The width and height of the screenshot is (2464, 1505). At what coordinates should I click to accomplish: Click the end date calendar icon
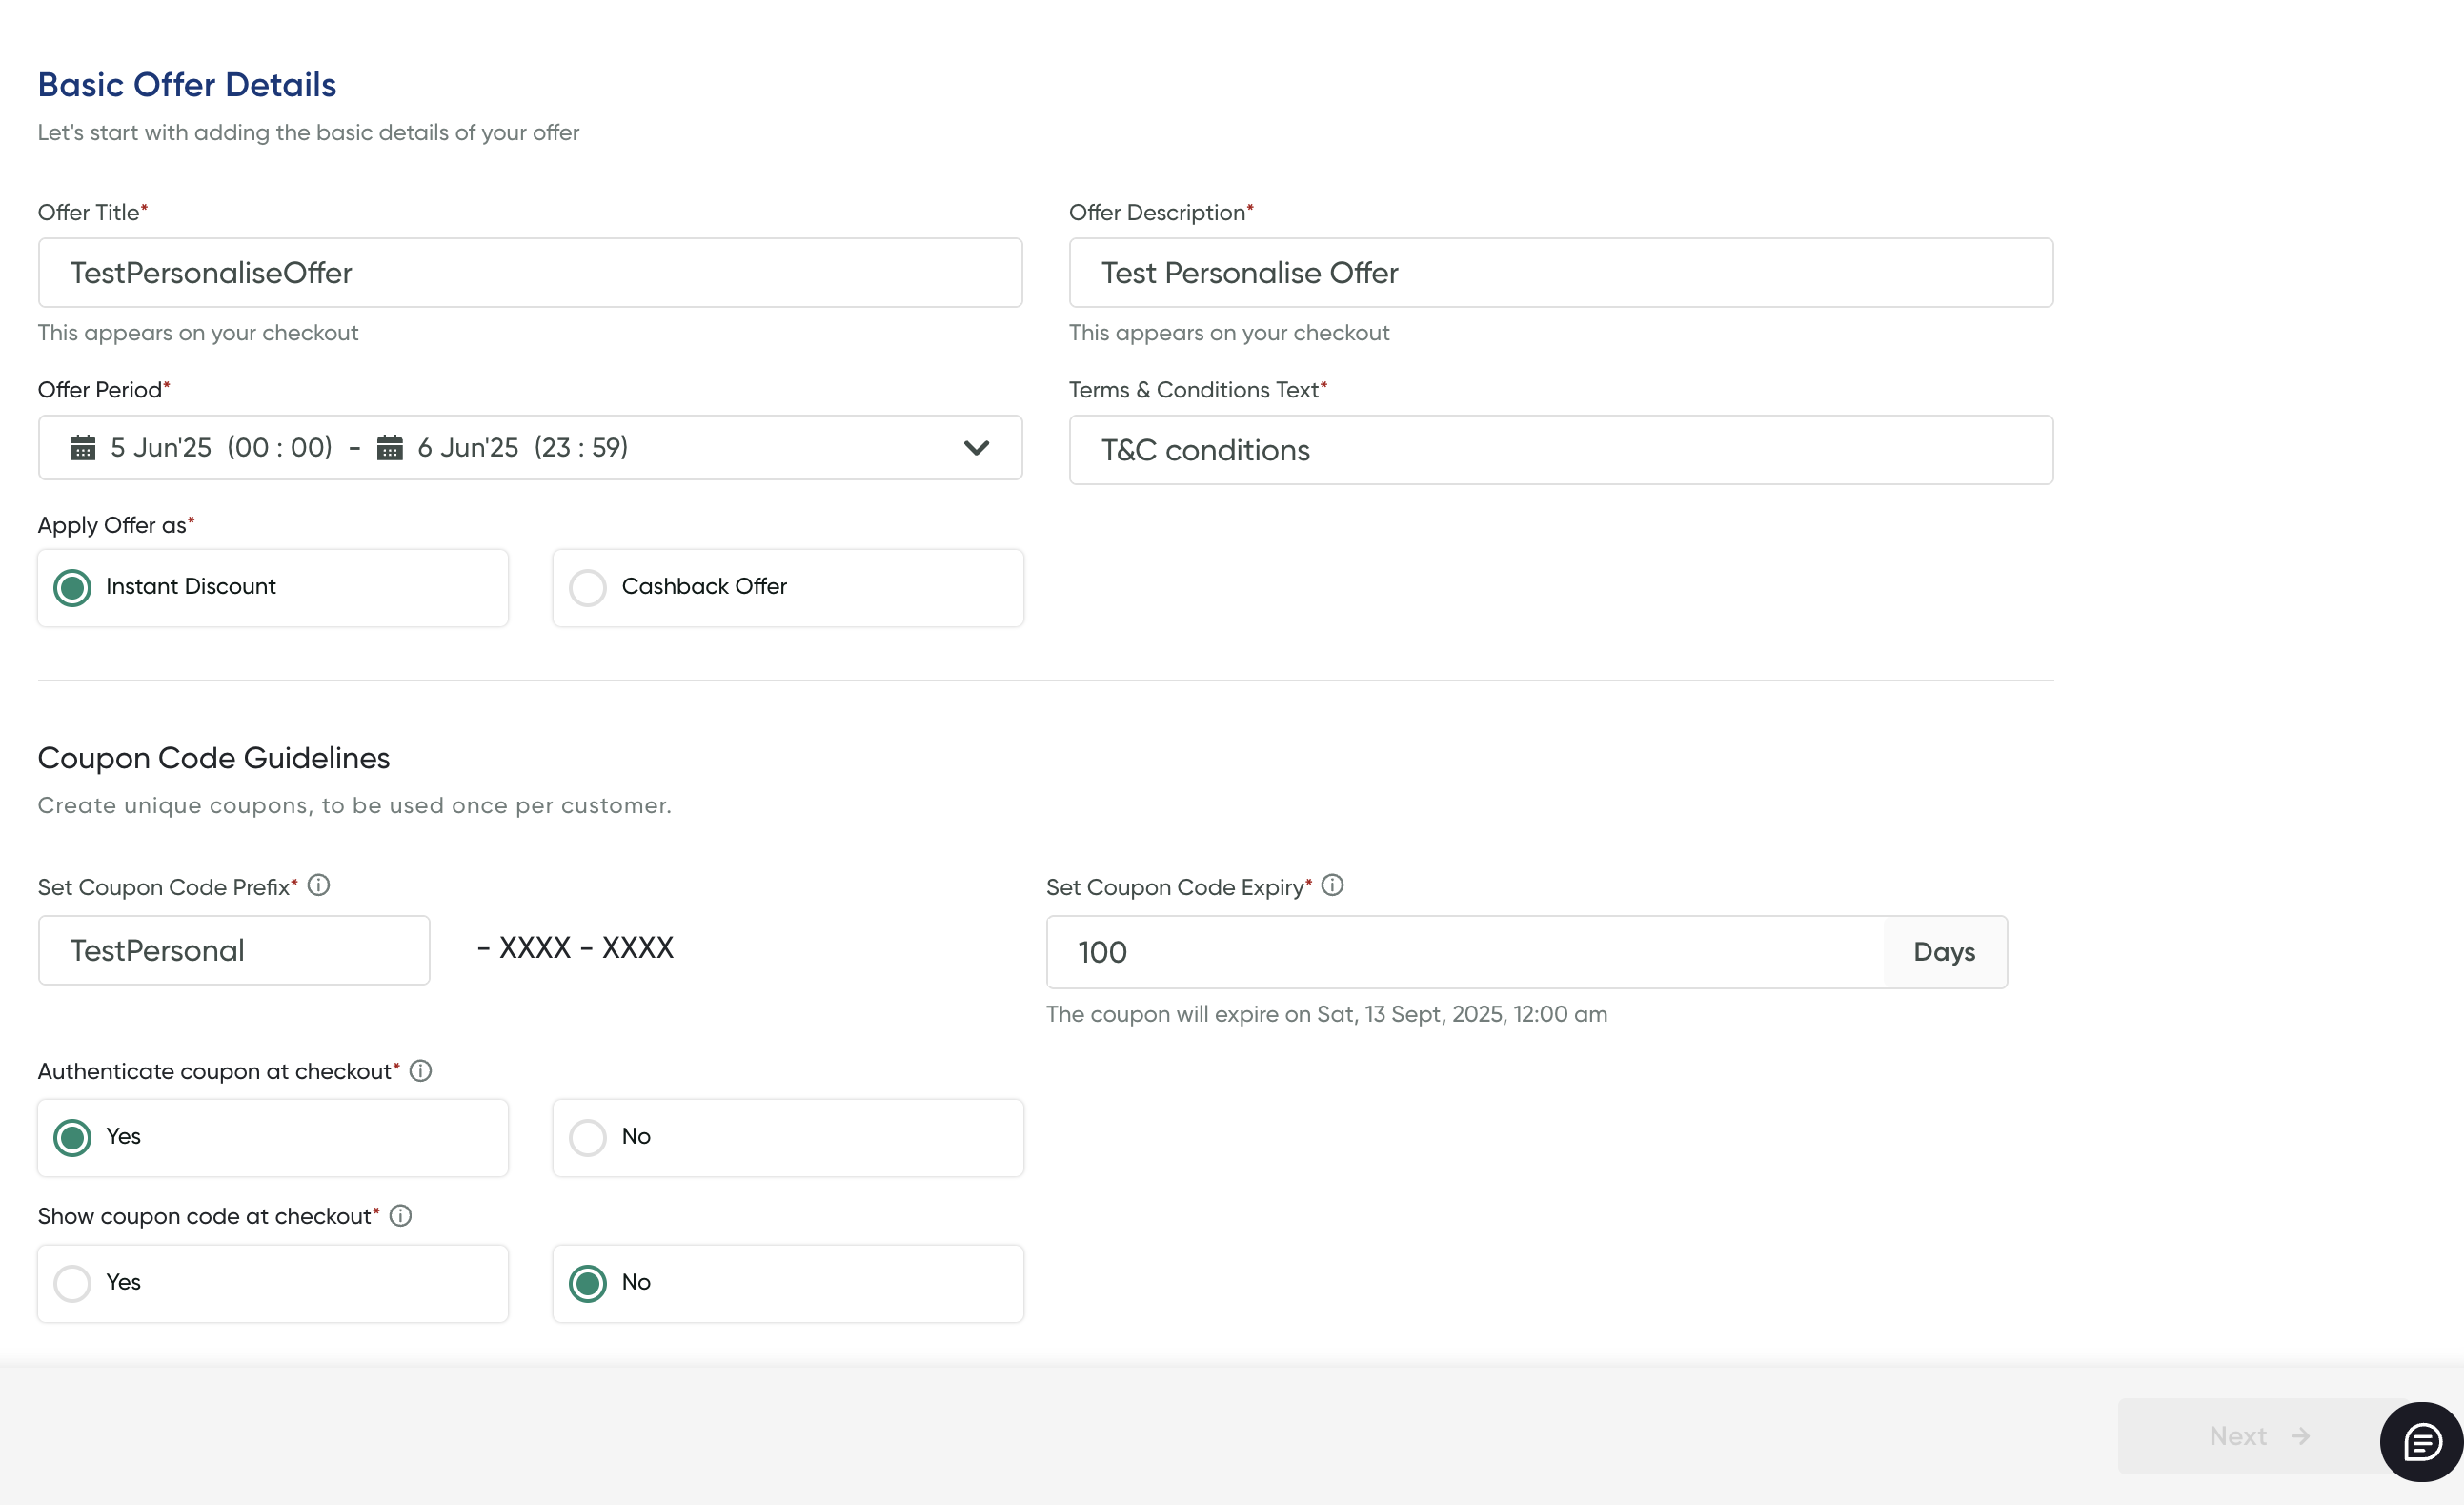coord(390,447)
